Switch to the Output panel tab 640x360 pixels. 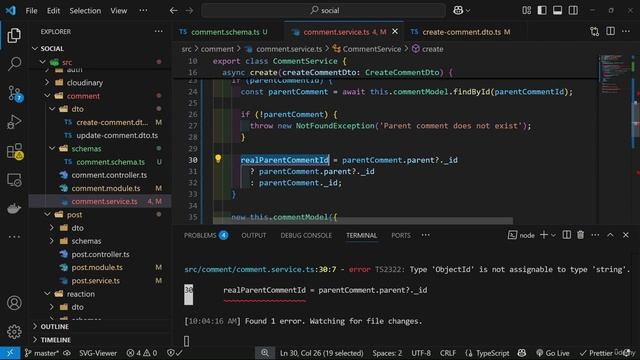click(253, 236)
